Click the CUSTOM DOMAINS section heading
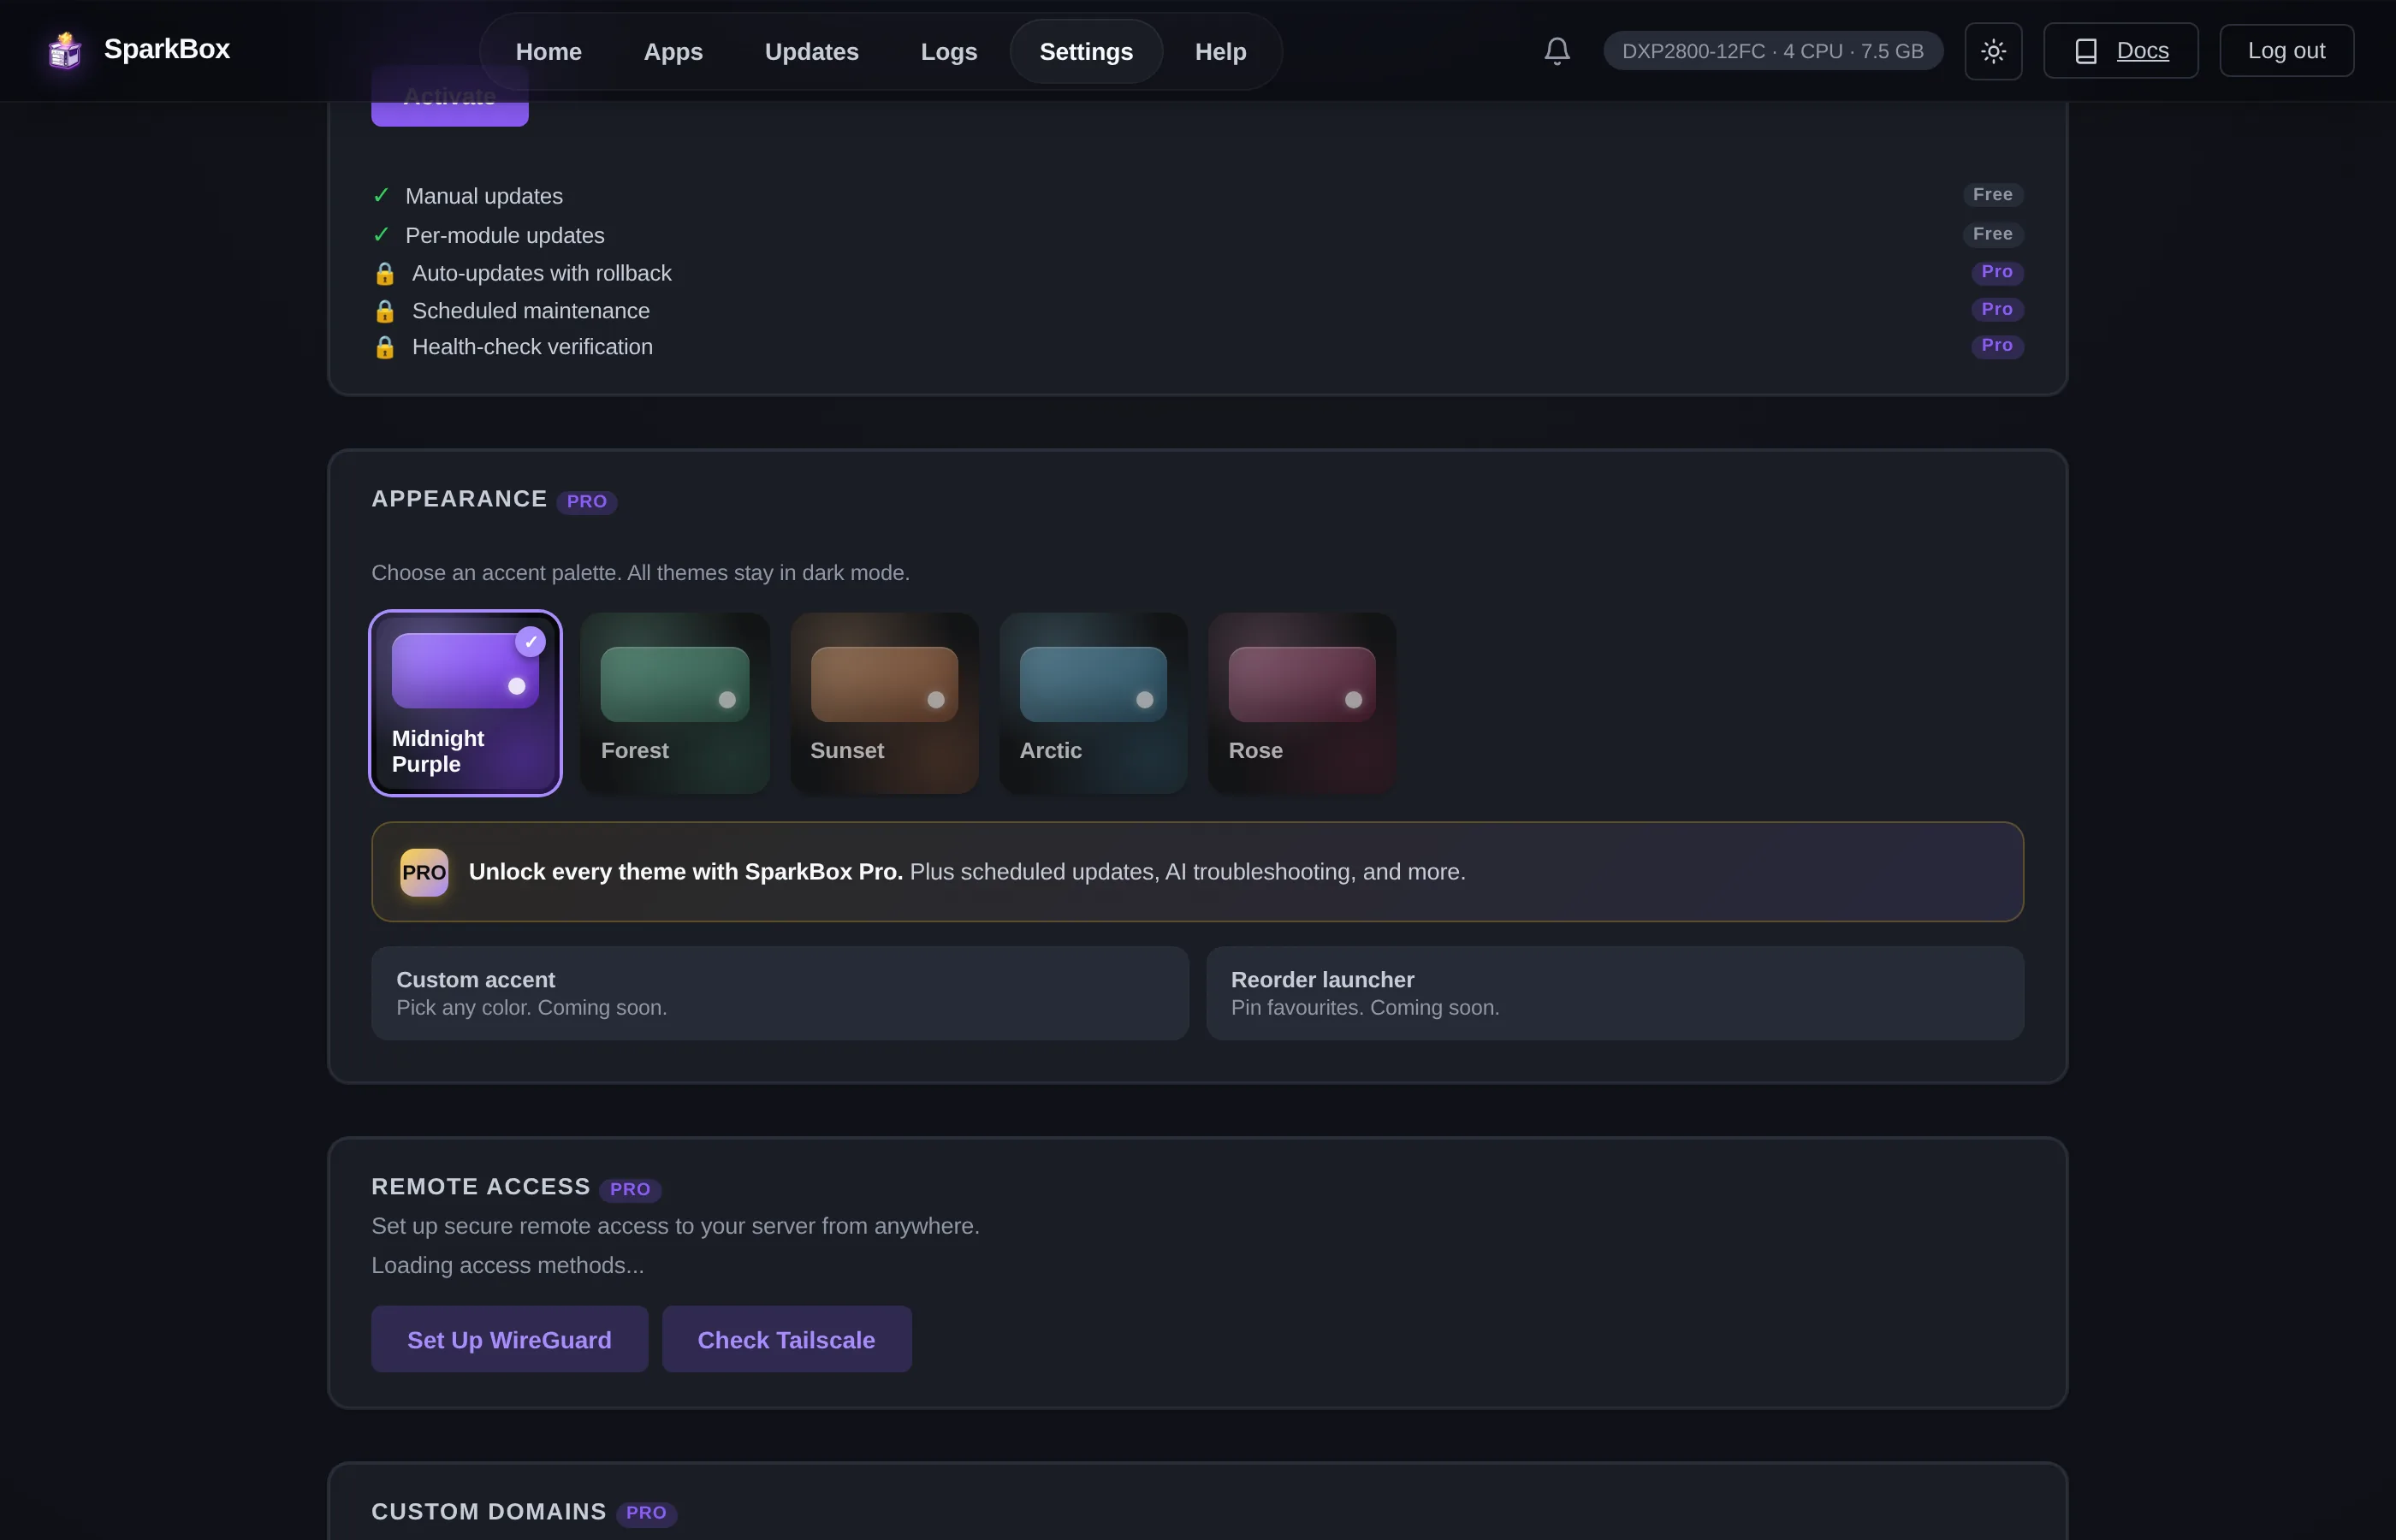 [x=489, y=1511]
